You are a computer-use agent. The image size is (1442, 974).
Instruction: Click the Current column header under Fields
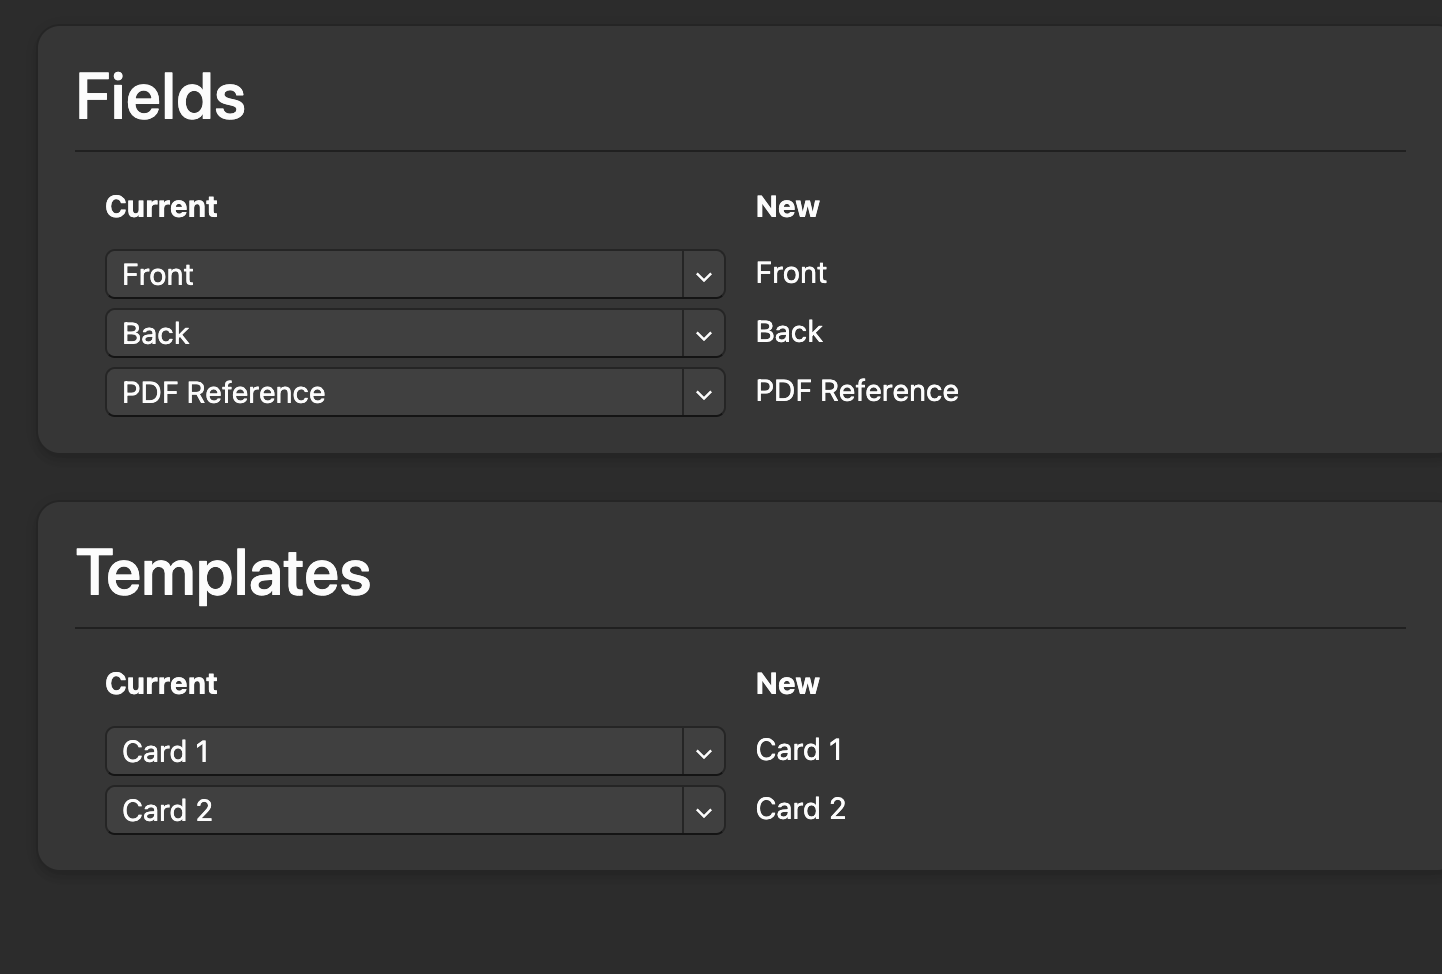[x=161, y=207]
